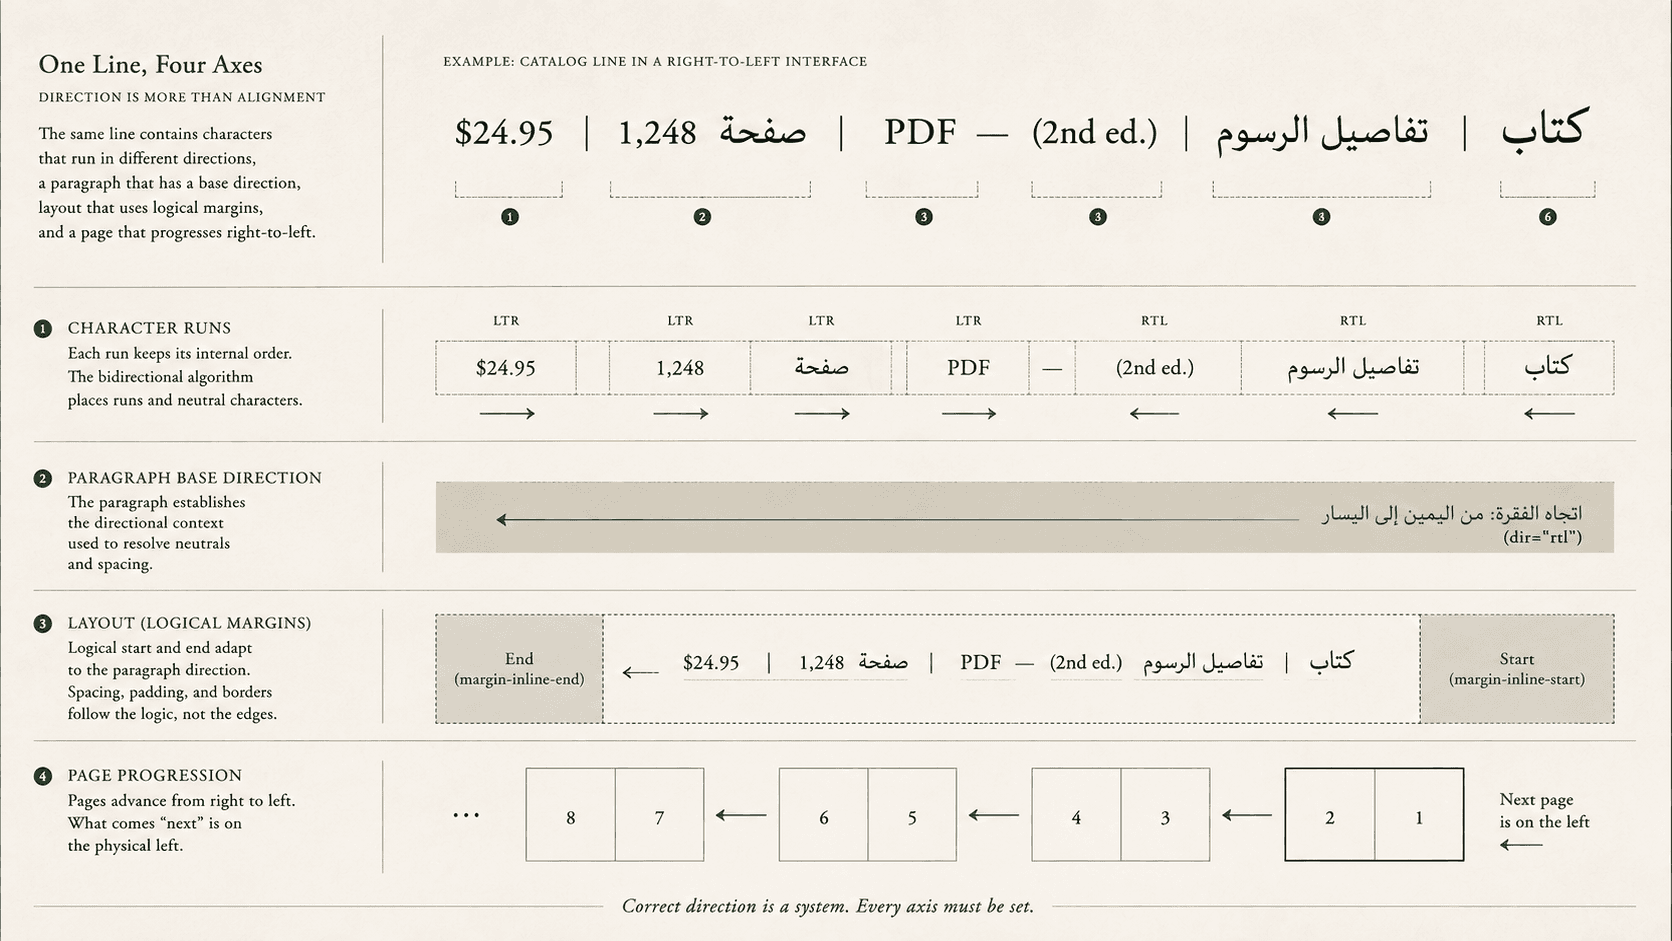Viewport: 1672px width, 941px height.
Task: Select page 1 in the page spread
Action: [x=1419, y=815]
